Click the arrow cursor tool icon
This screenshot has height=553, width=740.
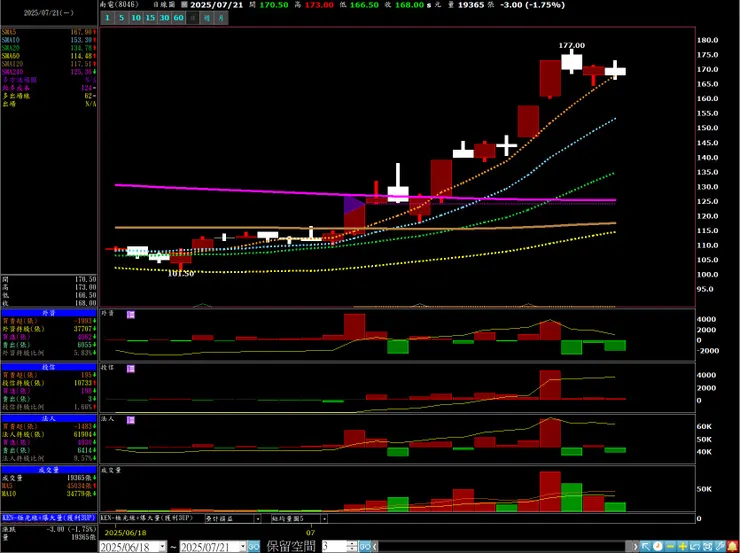coord(645,546)
